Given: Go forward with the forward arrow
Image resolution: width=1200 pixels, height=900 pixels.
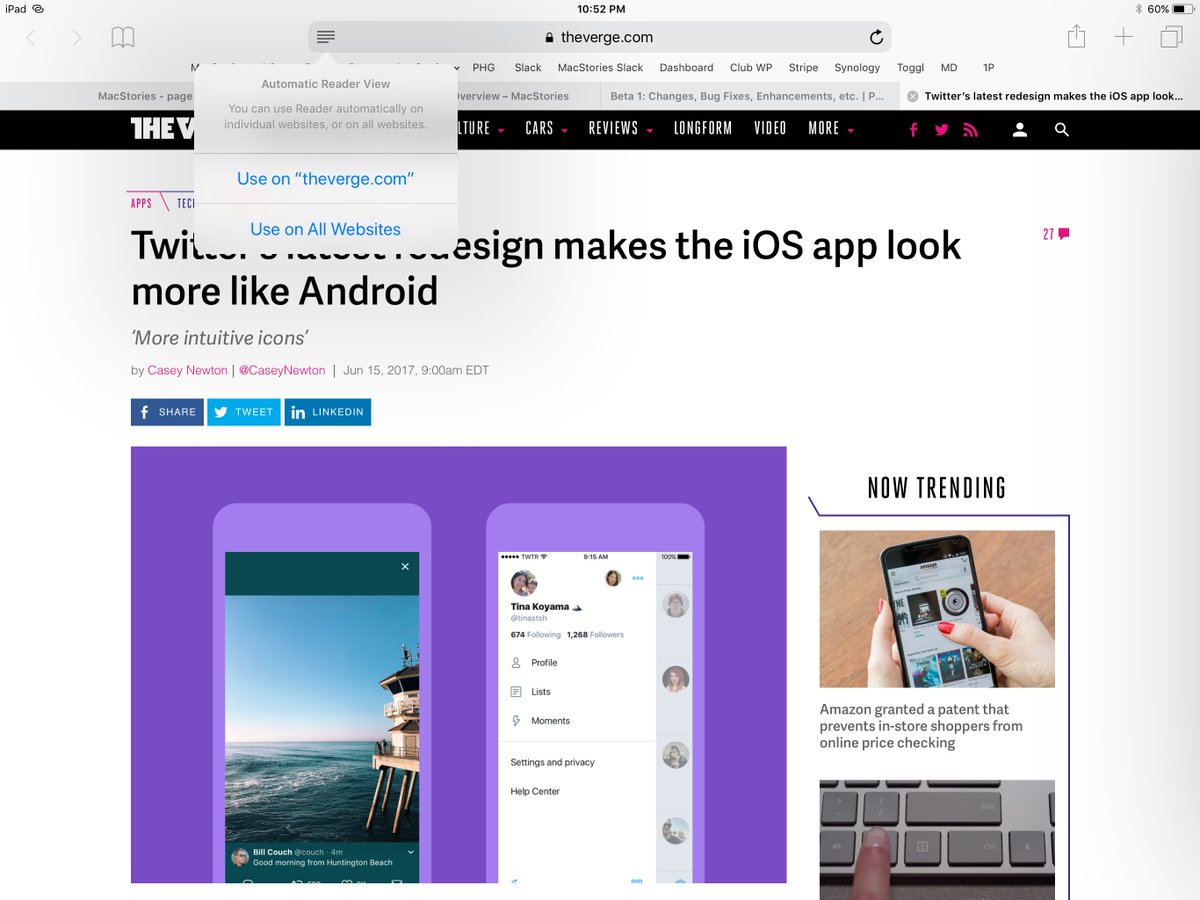Looking at the screenshot, I should [x=77, y=38].
